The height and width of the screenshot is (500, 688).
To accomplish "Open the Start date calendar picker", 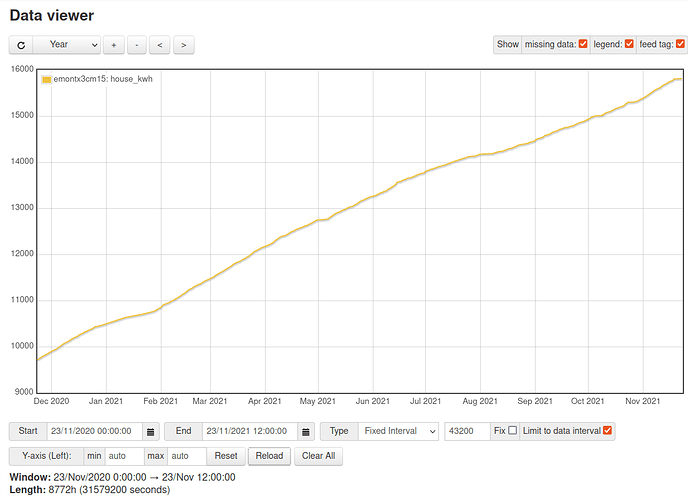I will coord(150,431).
